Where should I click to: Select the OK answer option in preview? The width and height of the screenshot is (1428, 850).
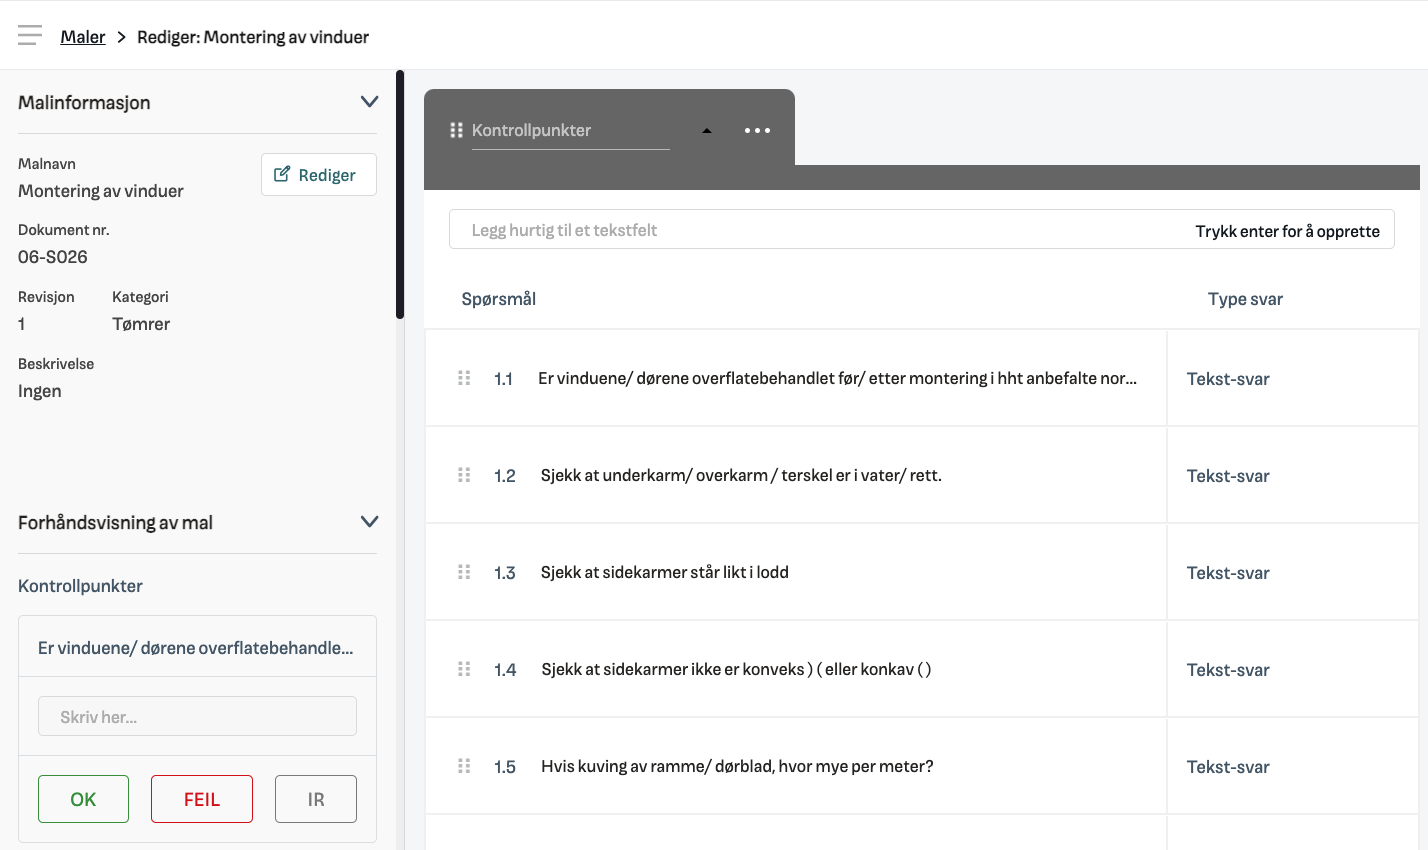(83, 799)
